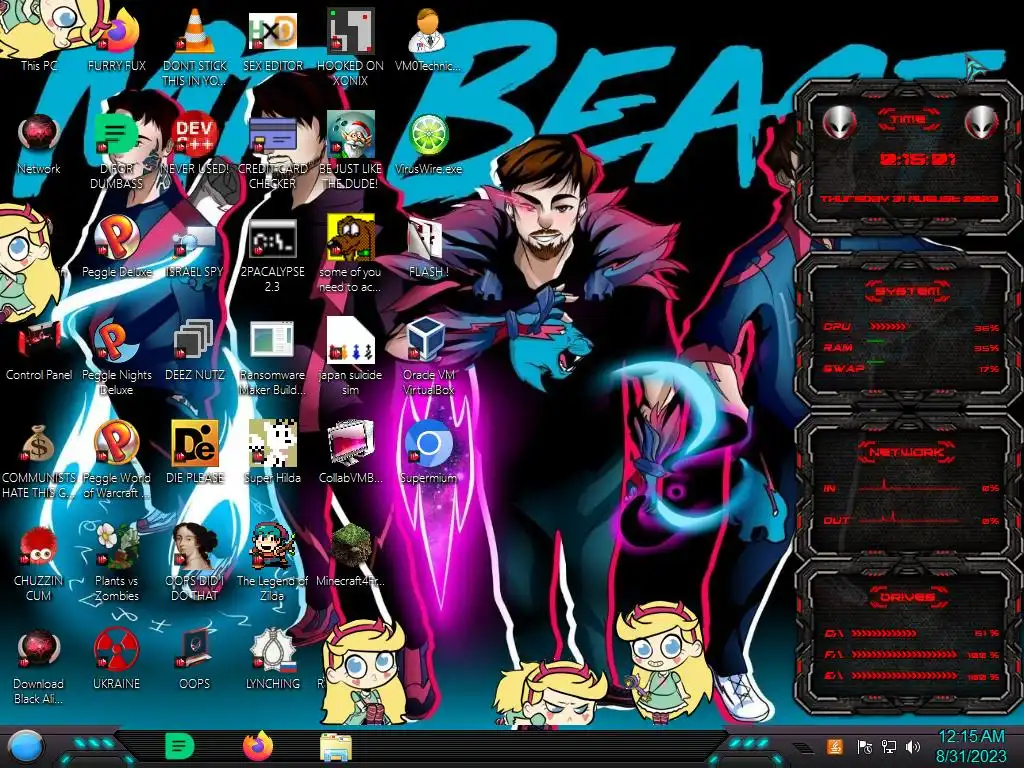This screenshot has width=1024, height=768.
Task: Open the Peggle Deluxe shortcut
Action: pos(116,247)
